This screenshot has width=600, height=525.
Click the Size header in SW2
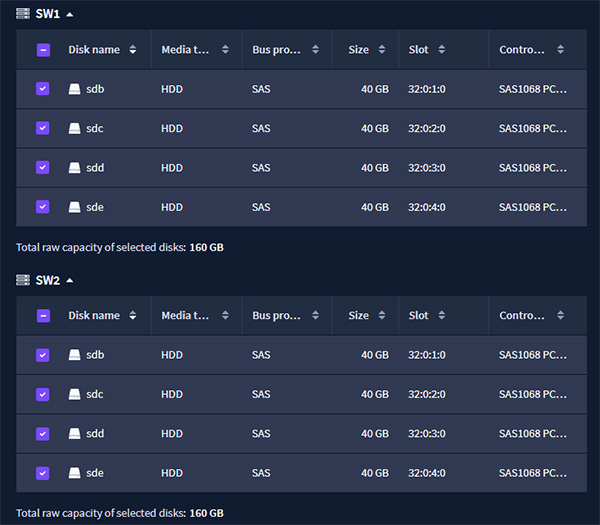click(359, 316)
